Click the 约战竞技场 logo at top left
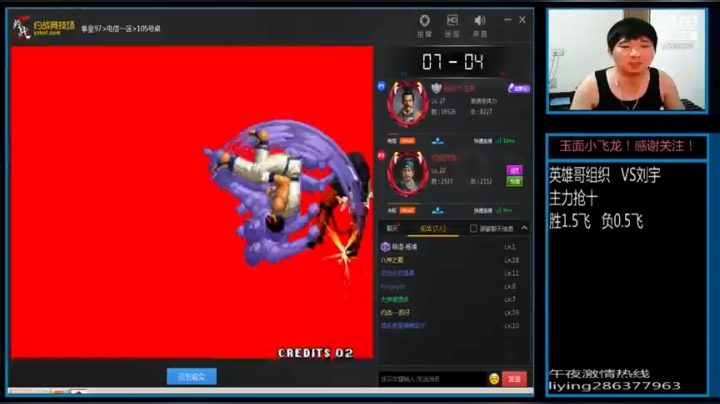Image resolution: width=720 pixels, height=404 pixels. point(44,28)
